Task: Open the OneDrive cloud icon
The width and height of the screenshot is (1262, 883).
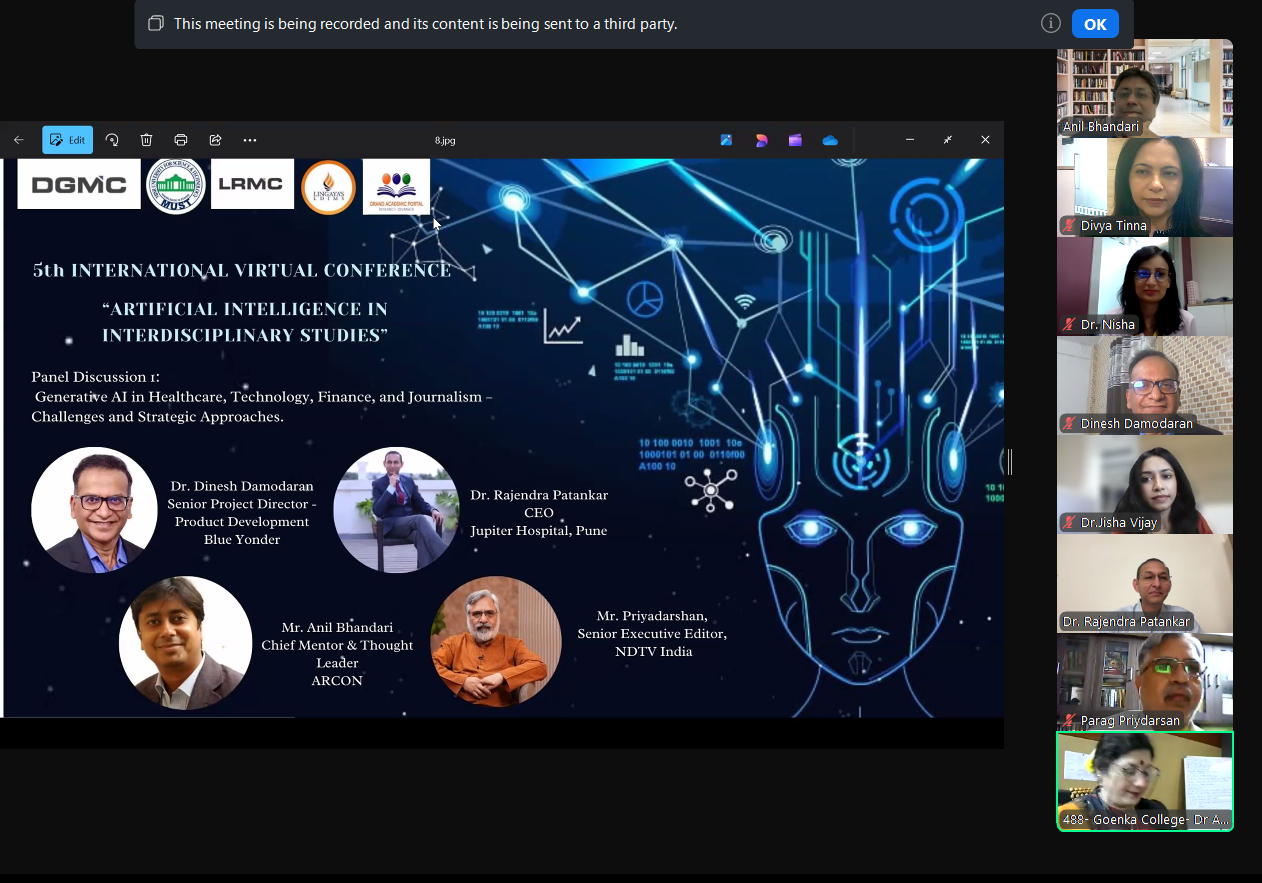Action: (x=830, y=140)
